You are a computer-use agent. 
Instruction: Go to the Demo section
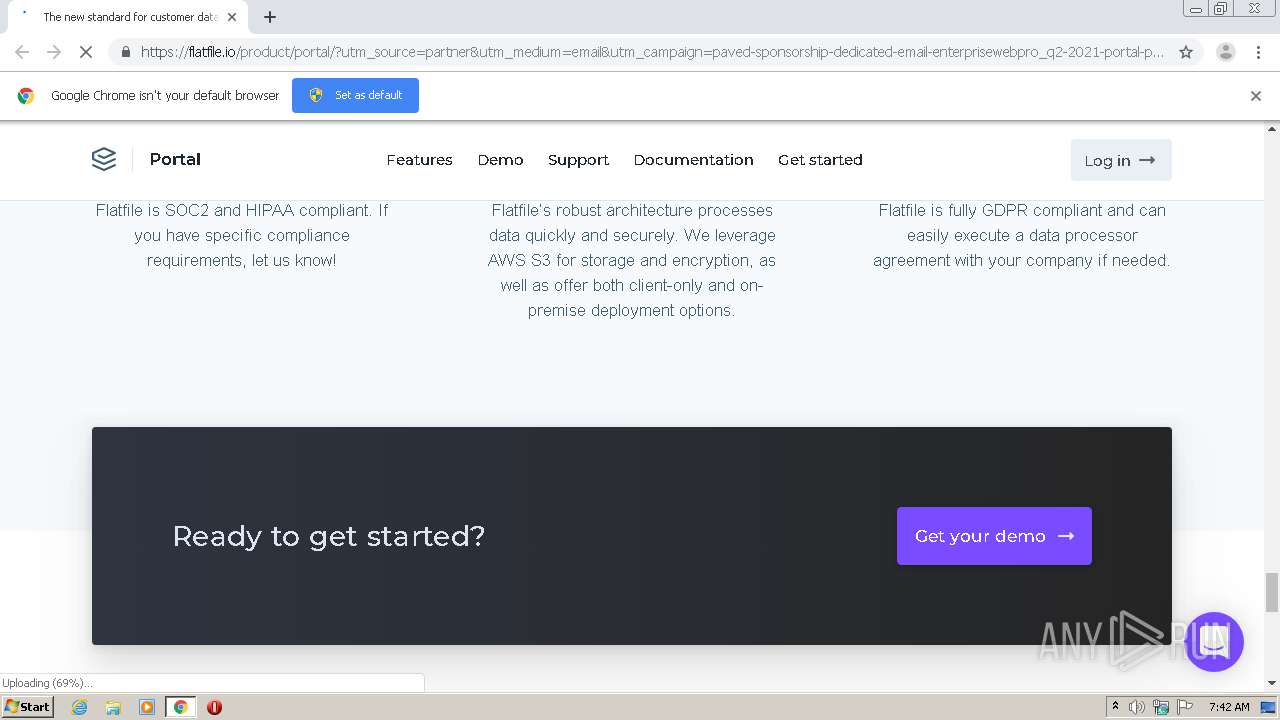tap(500, 160)
